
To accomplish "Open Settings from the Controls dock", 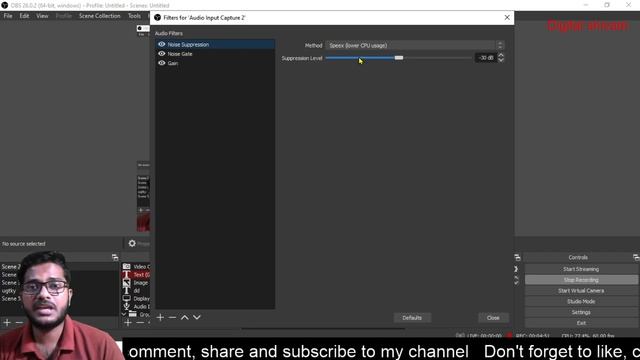I will point(581,312).
